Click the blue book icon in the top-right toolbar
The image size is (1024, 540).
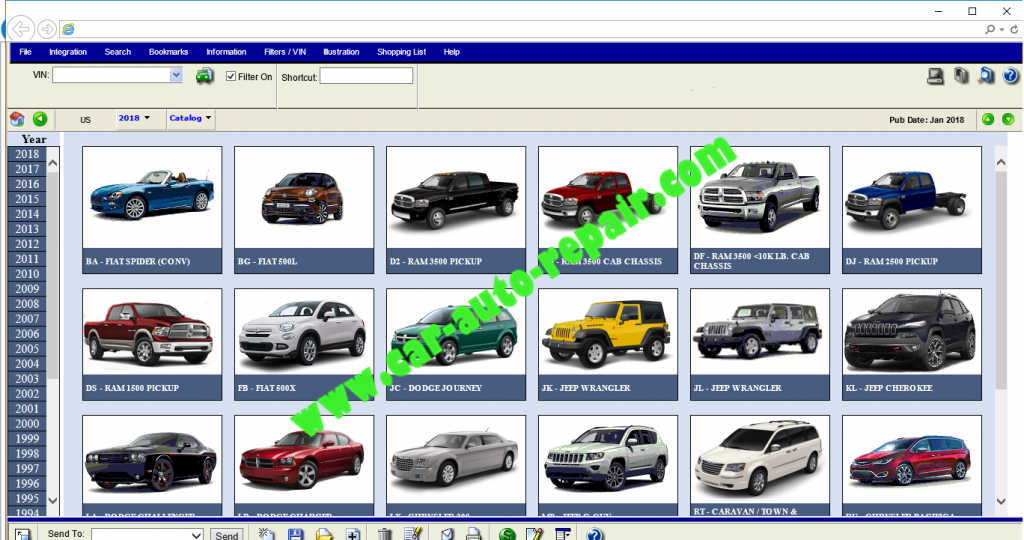986,76
